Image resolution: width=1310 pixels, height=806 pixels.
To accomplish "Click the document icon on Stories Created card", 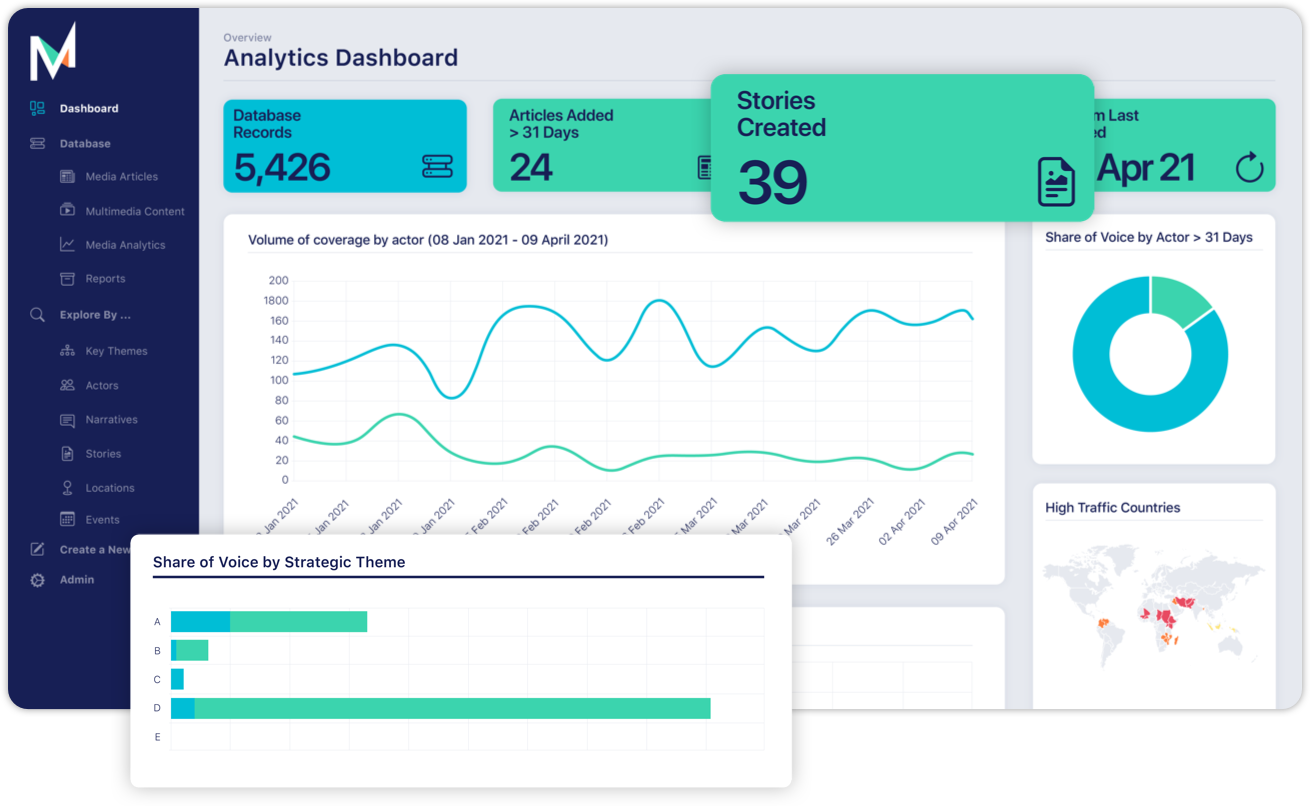I will [x=1055, y=181].
